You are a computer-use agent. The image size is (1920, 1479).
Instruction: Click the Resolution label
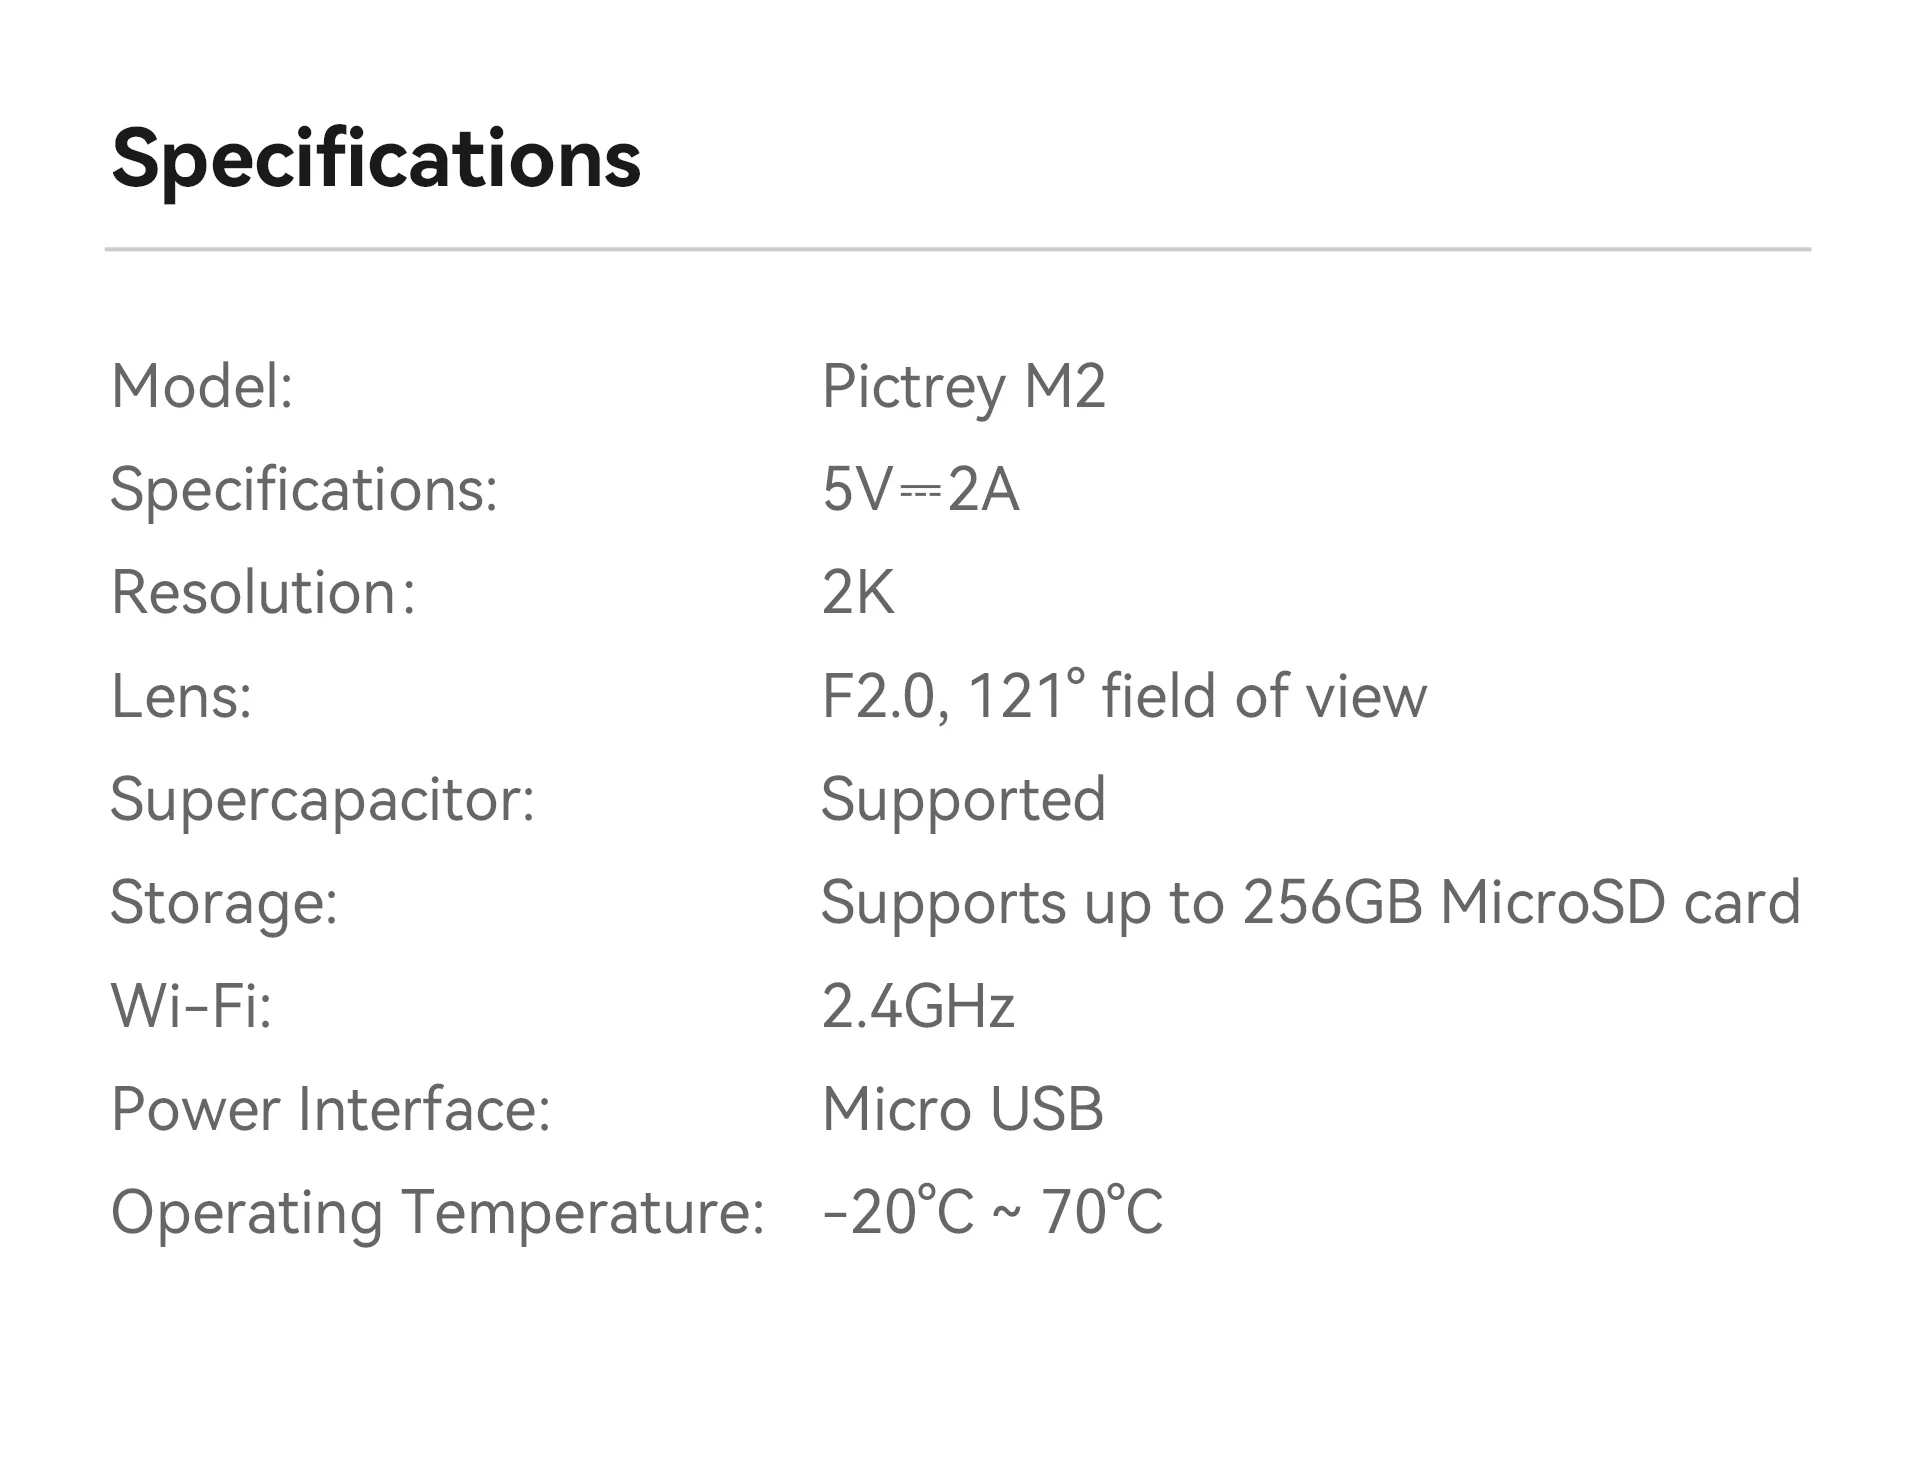(x=262, y=593)
